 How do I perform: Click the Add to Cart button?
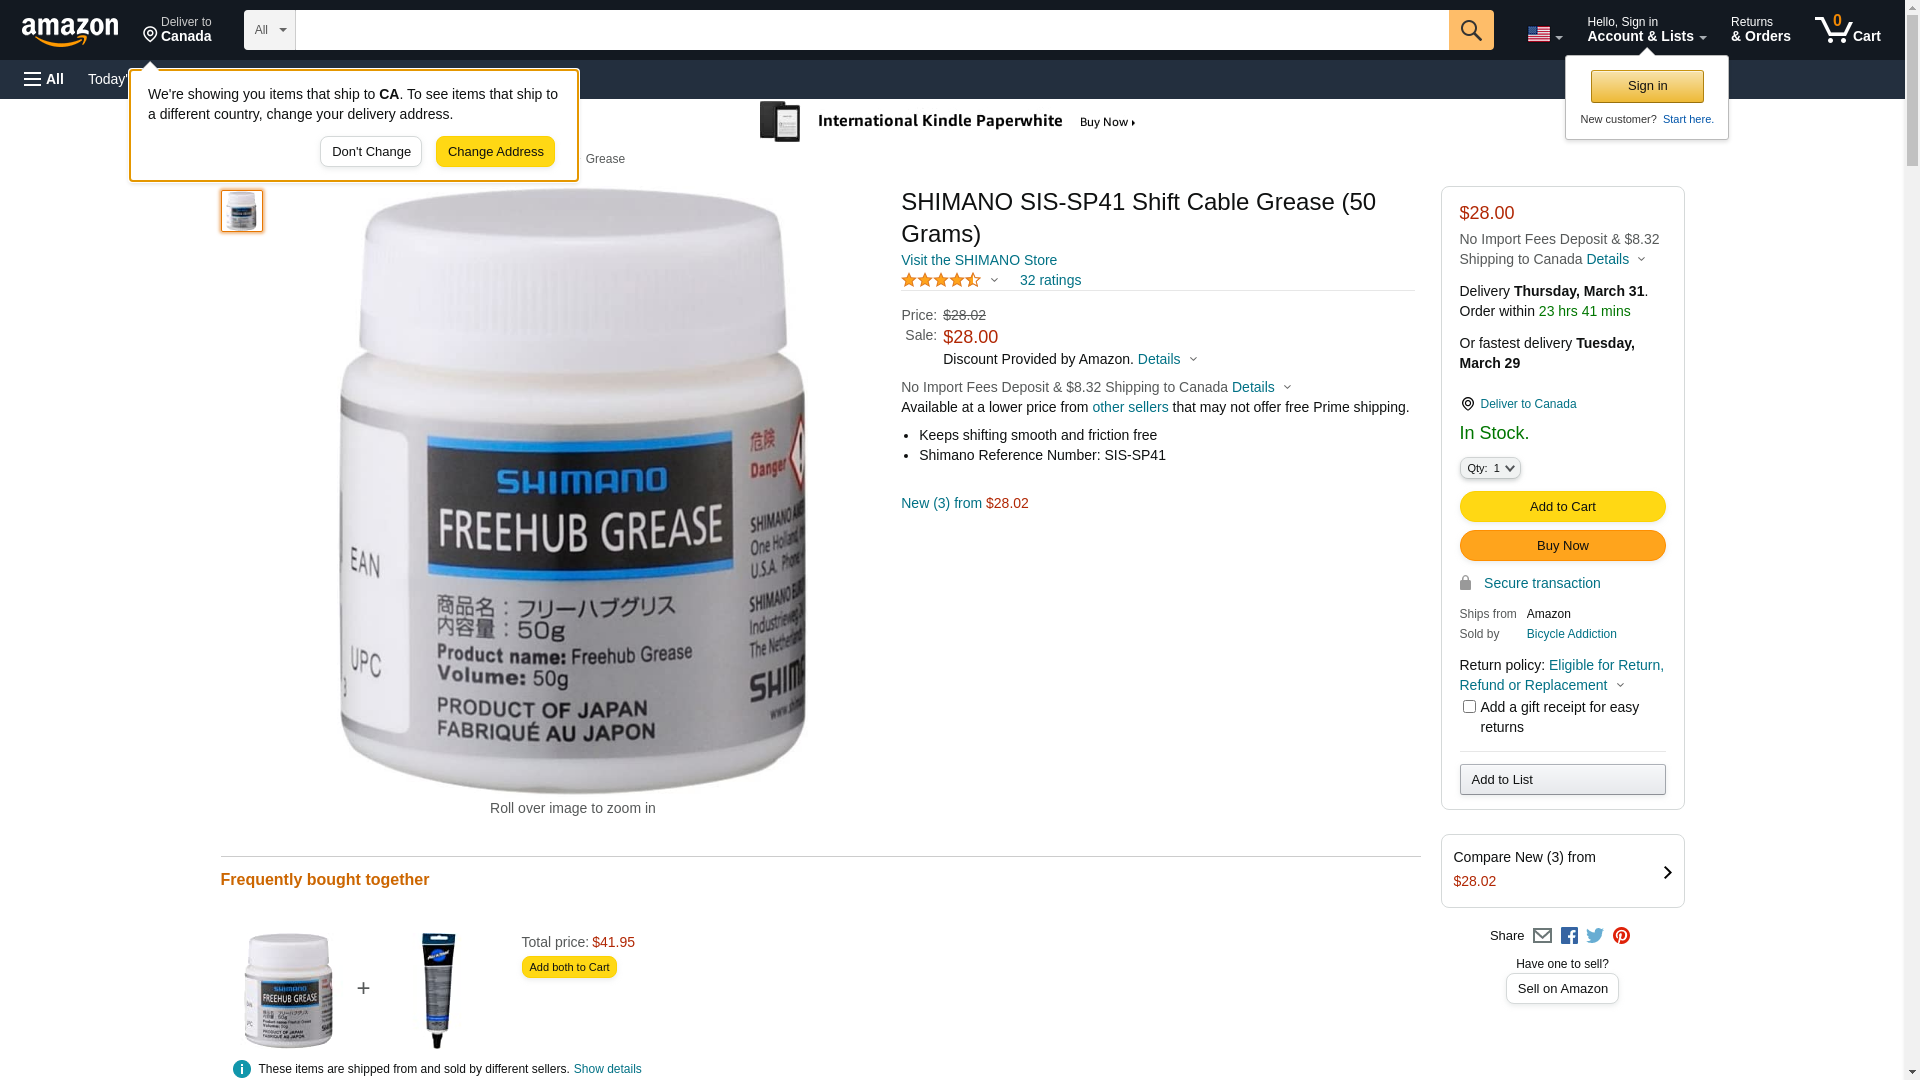click(x=1562, y=507)
